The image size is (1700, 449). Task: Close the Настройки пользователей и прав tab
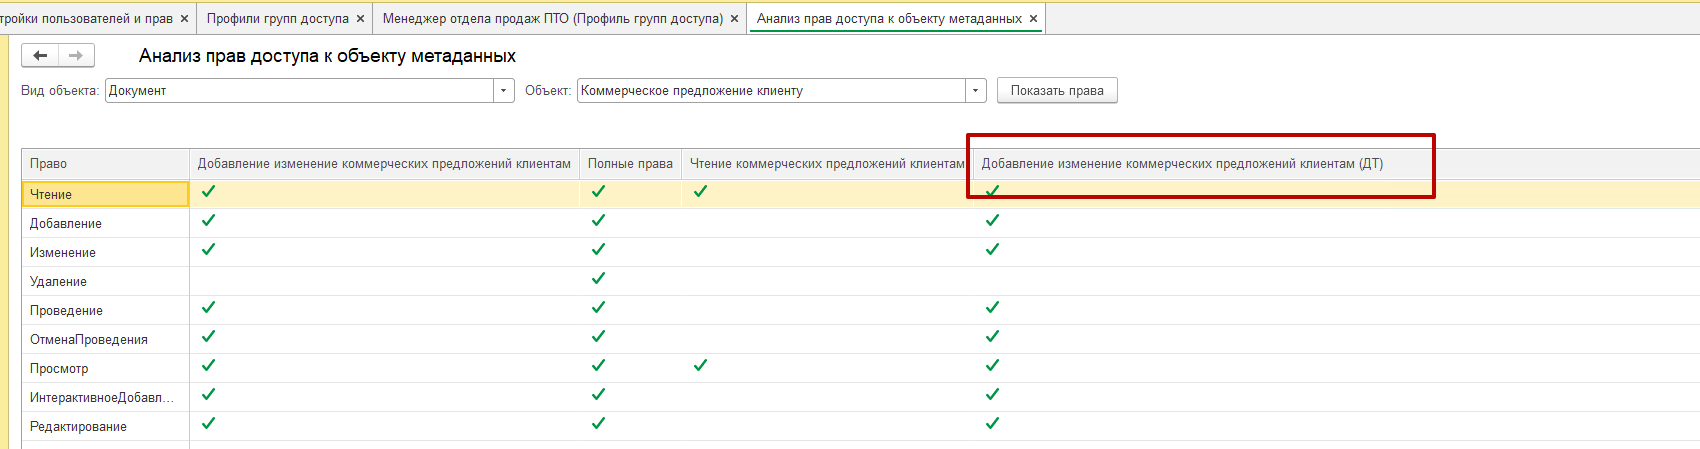pos(184,19)
